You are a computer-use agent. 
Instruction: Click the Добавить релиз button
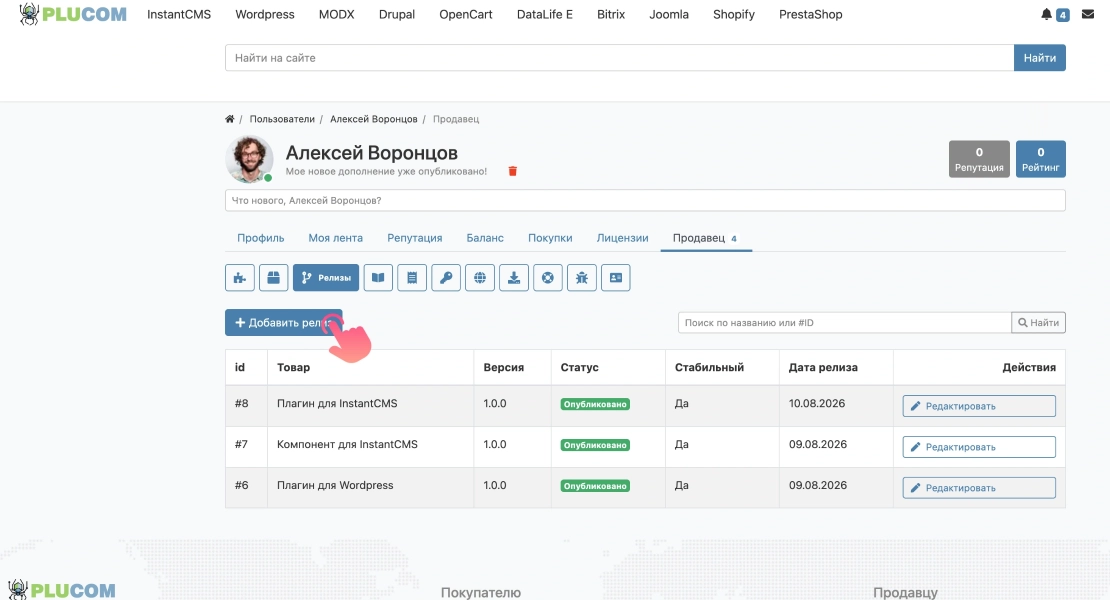(x=284, y=323)
